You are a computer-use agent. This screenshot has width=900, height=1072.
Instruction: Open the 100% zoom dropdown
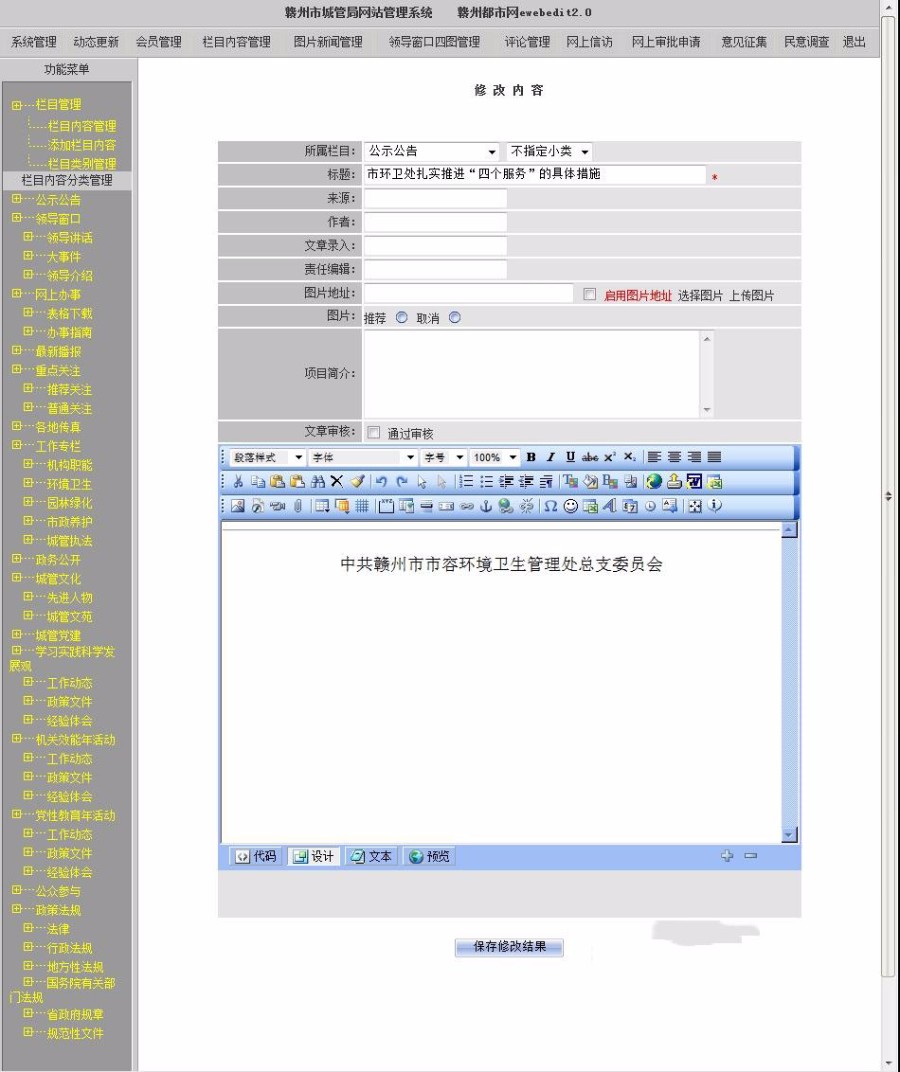click(x=494, y=457)
